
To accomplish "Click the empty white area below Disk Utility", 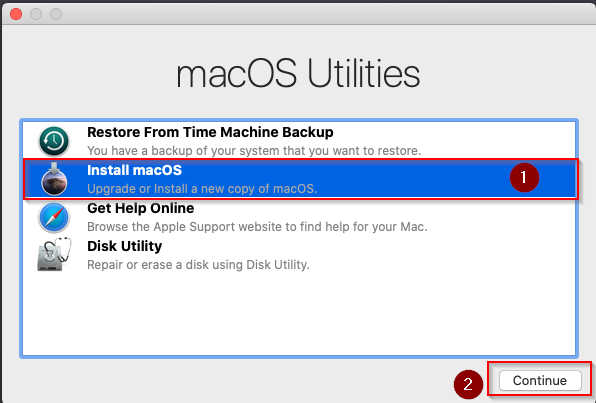I will [x=299, y=314].
